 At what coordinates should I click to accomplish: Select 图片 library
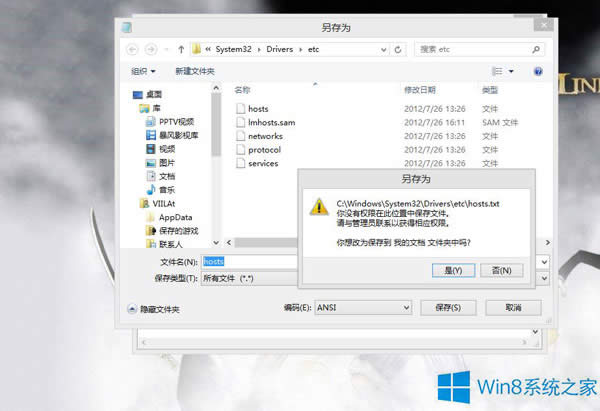(161, 163)
